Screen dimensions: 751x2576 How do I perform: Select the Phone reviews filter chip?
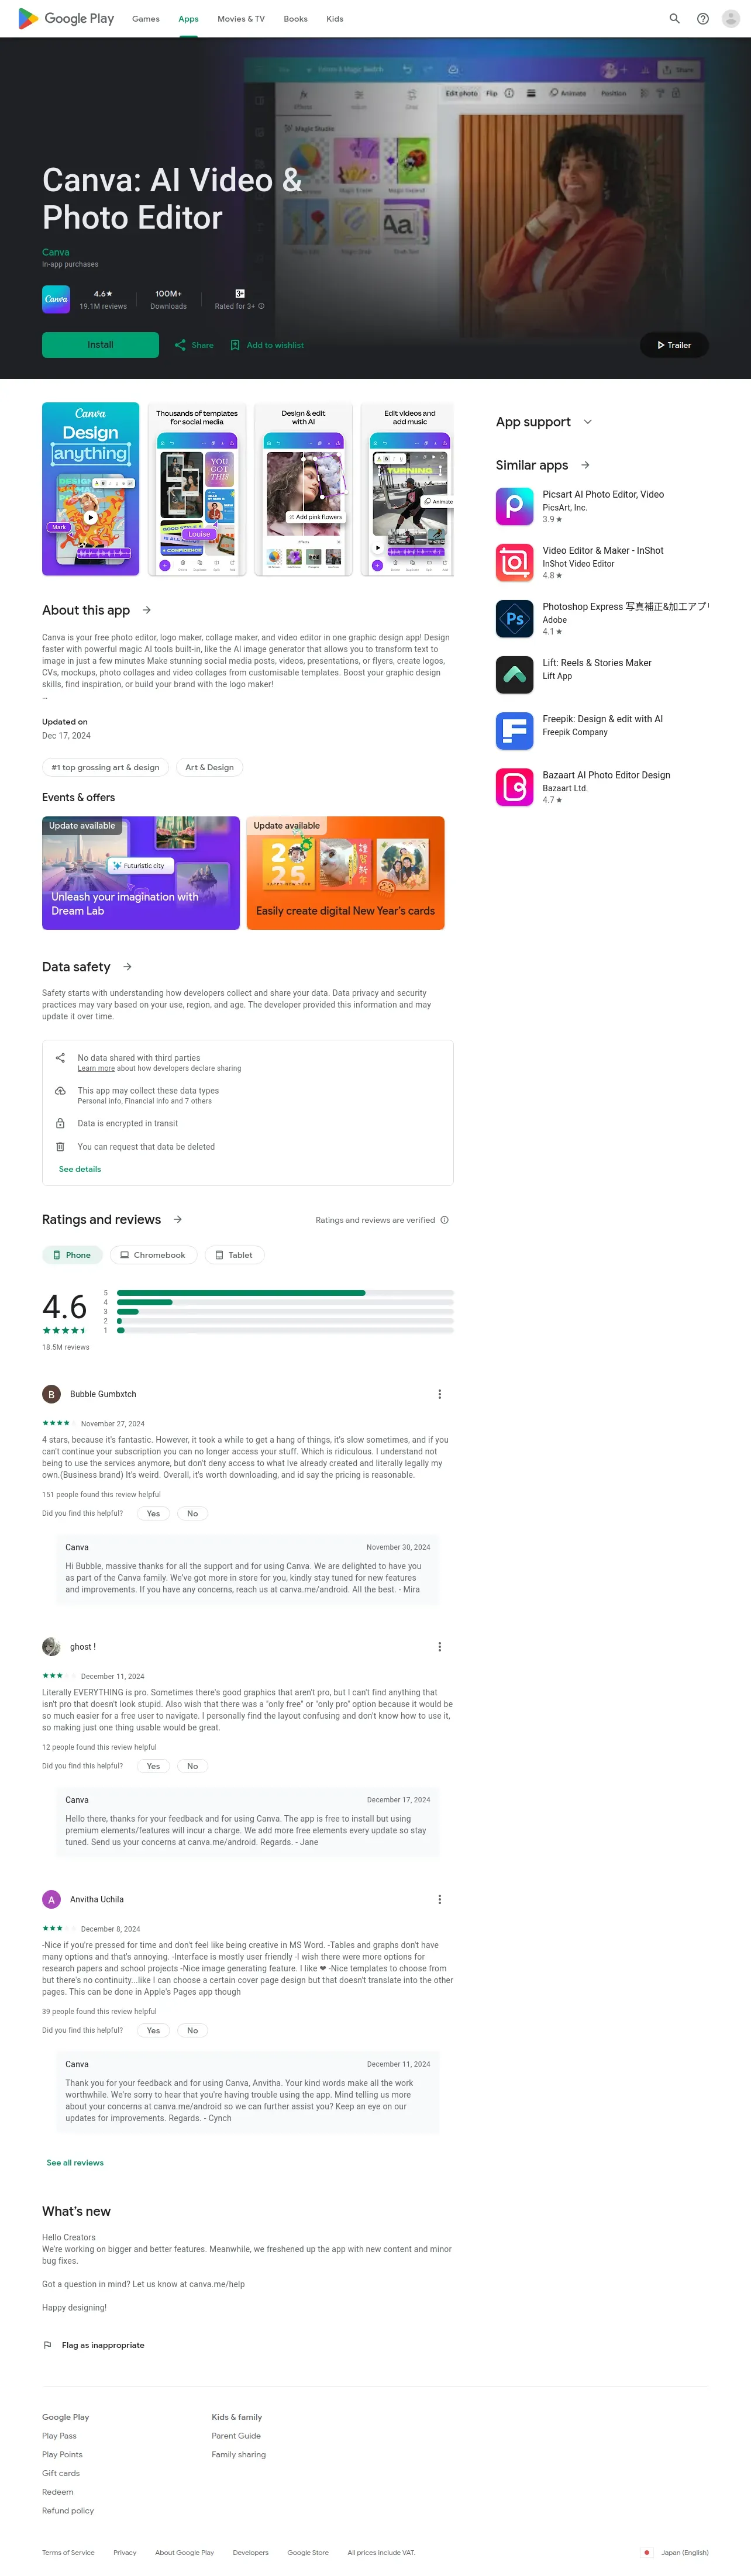71,1255
